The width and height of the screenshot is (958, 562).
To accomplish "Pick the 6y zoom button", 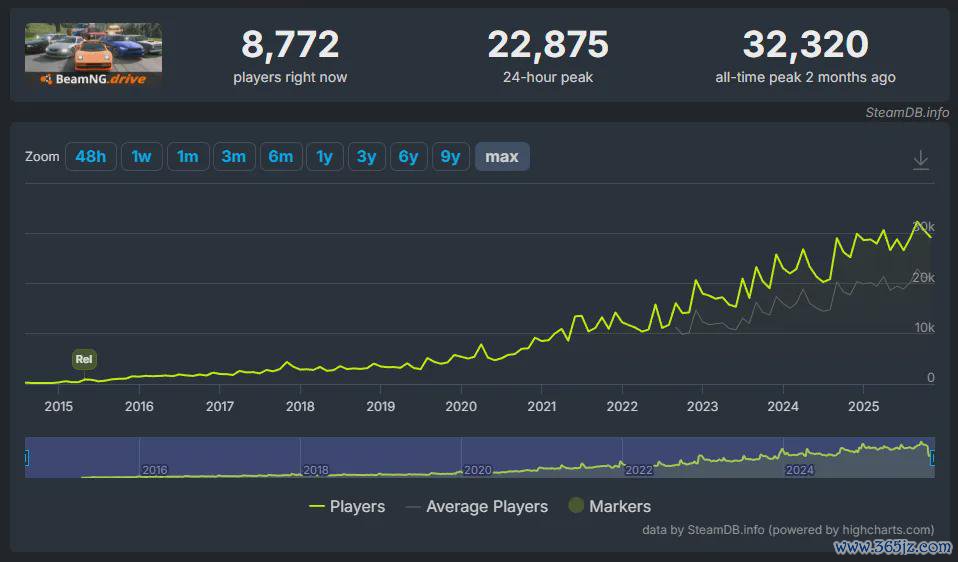I will click(x=409, y=157).
